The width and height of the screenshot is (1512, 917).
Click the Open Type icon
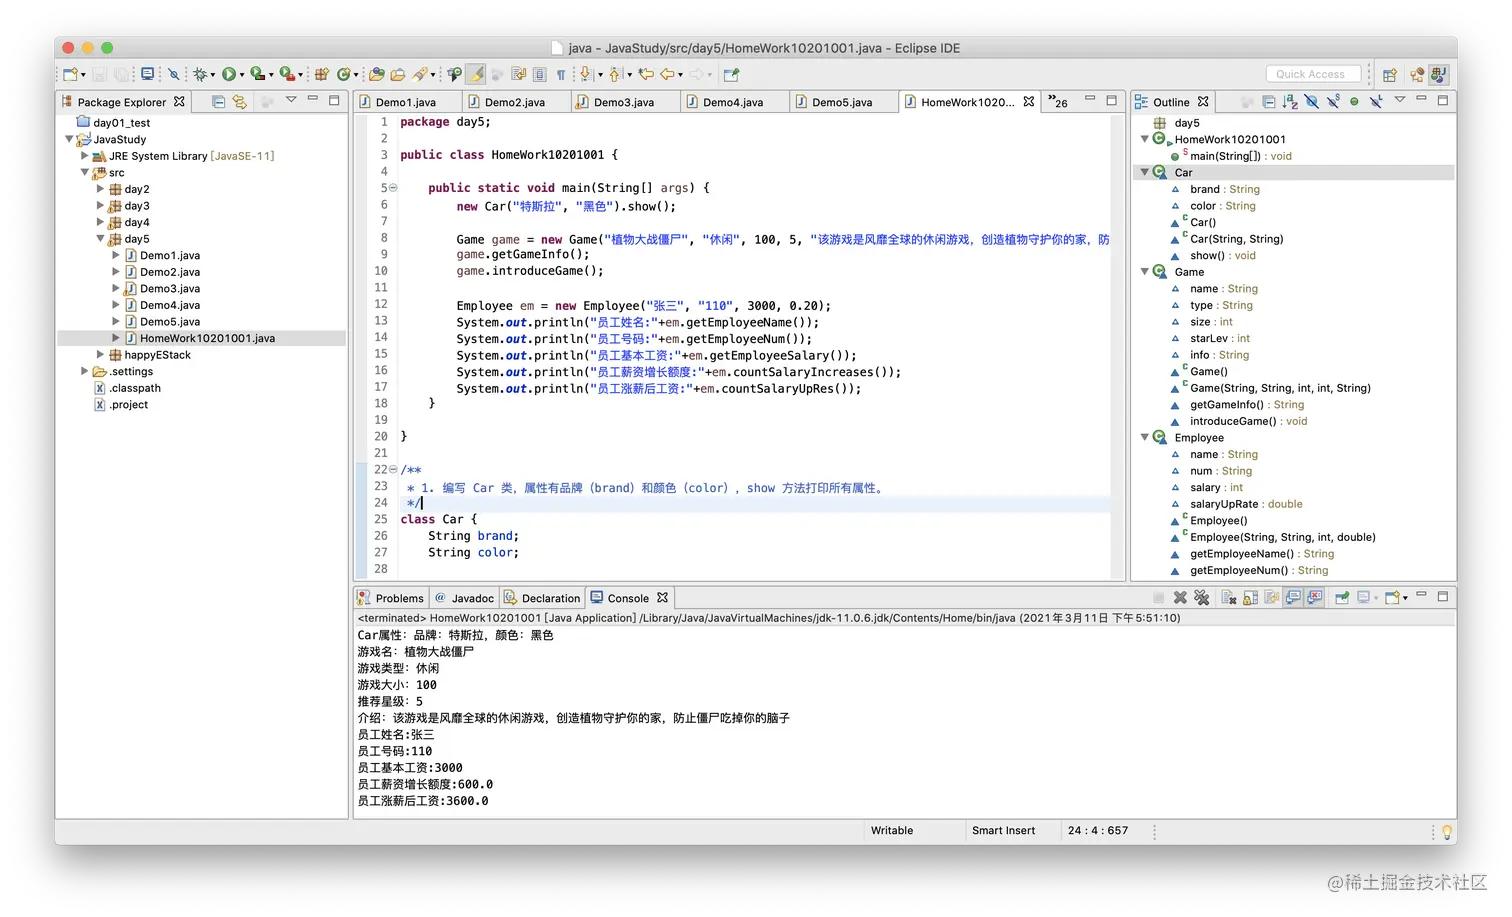pos(375,74)
